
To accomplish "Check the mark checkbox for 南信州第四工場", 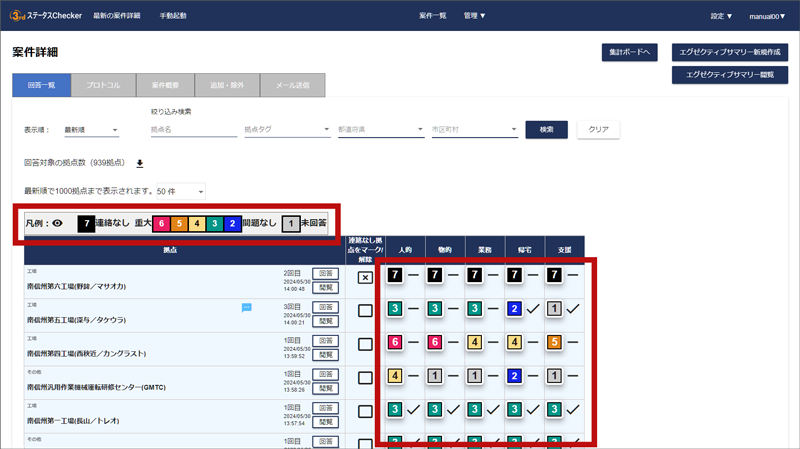I will tap(365, 344).
